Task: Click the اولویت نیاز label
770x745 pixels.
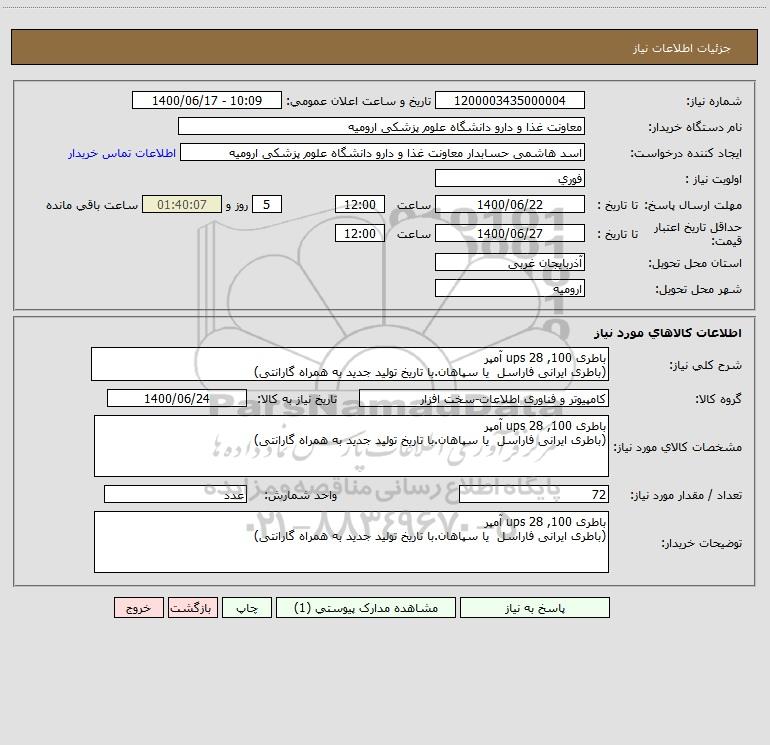Action: pos(714,179)
